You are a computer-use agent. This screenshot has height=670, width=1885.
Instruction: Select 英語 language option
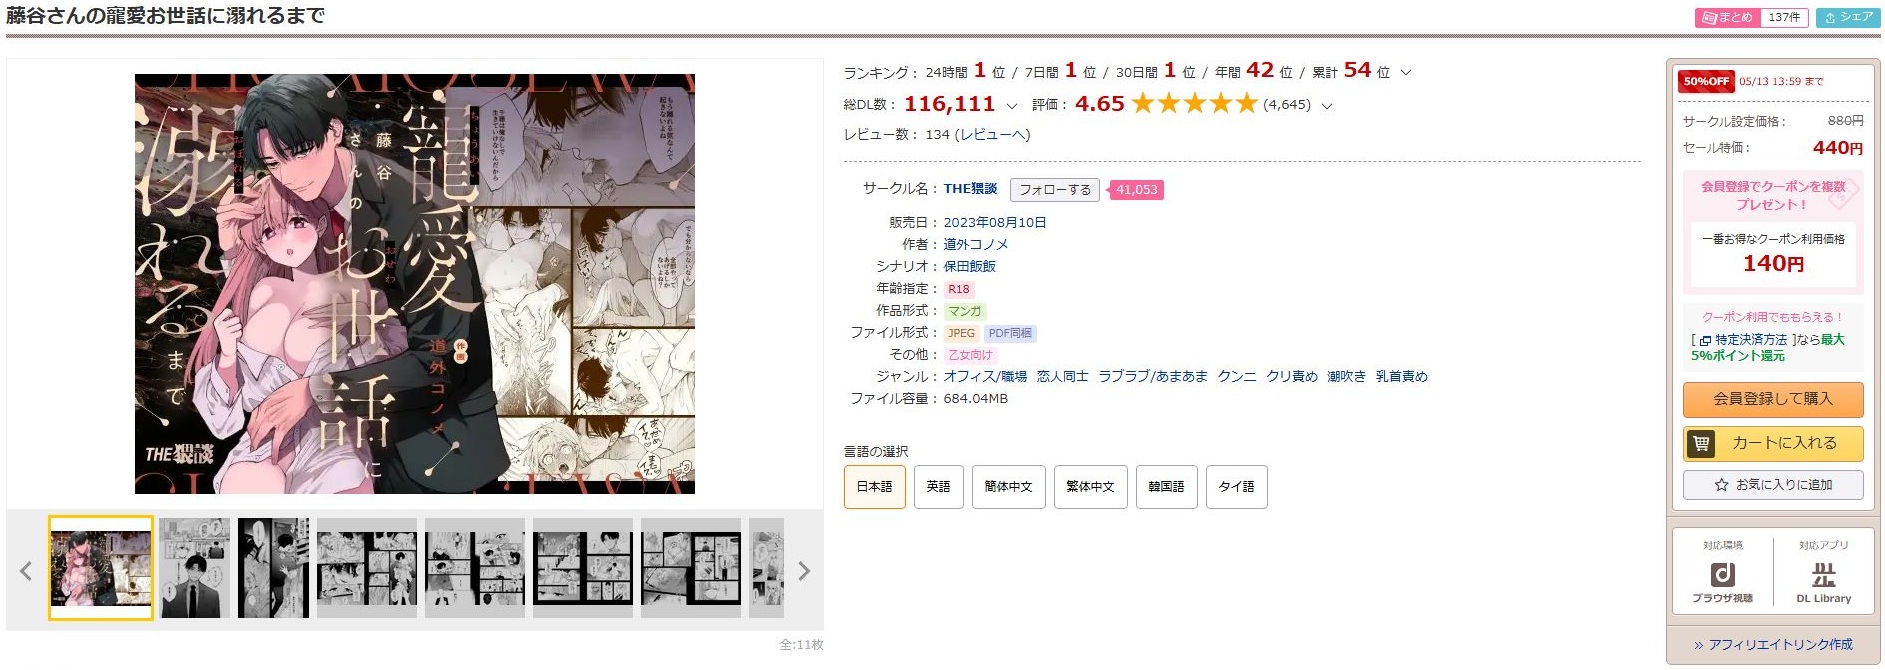[938, 487]
